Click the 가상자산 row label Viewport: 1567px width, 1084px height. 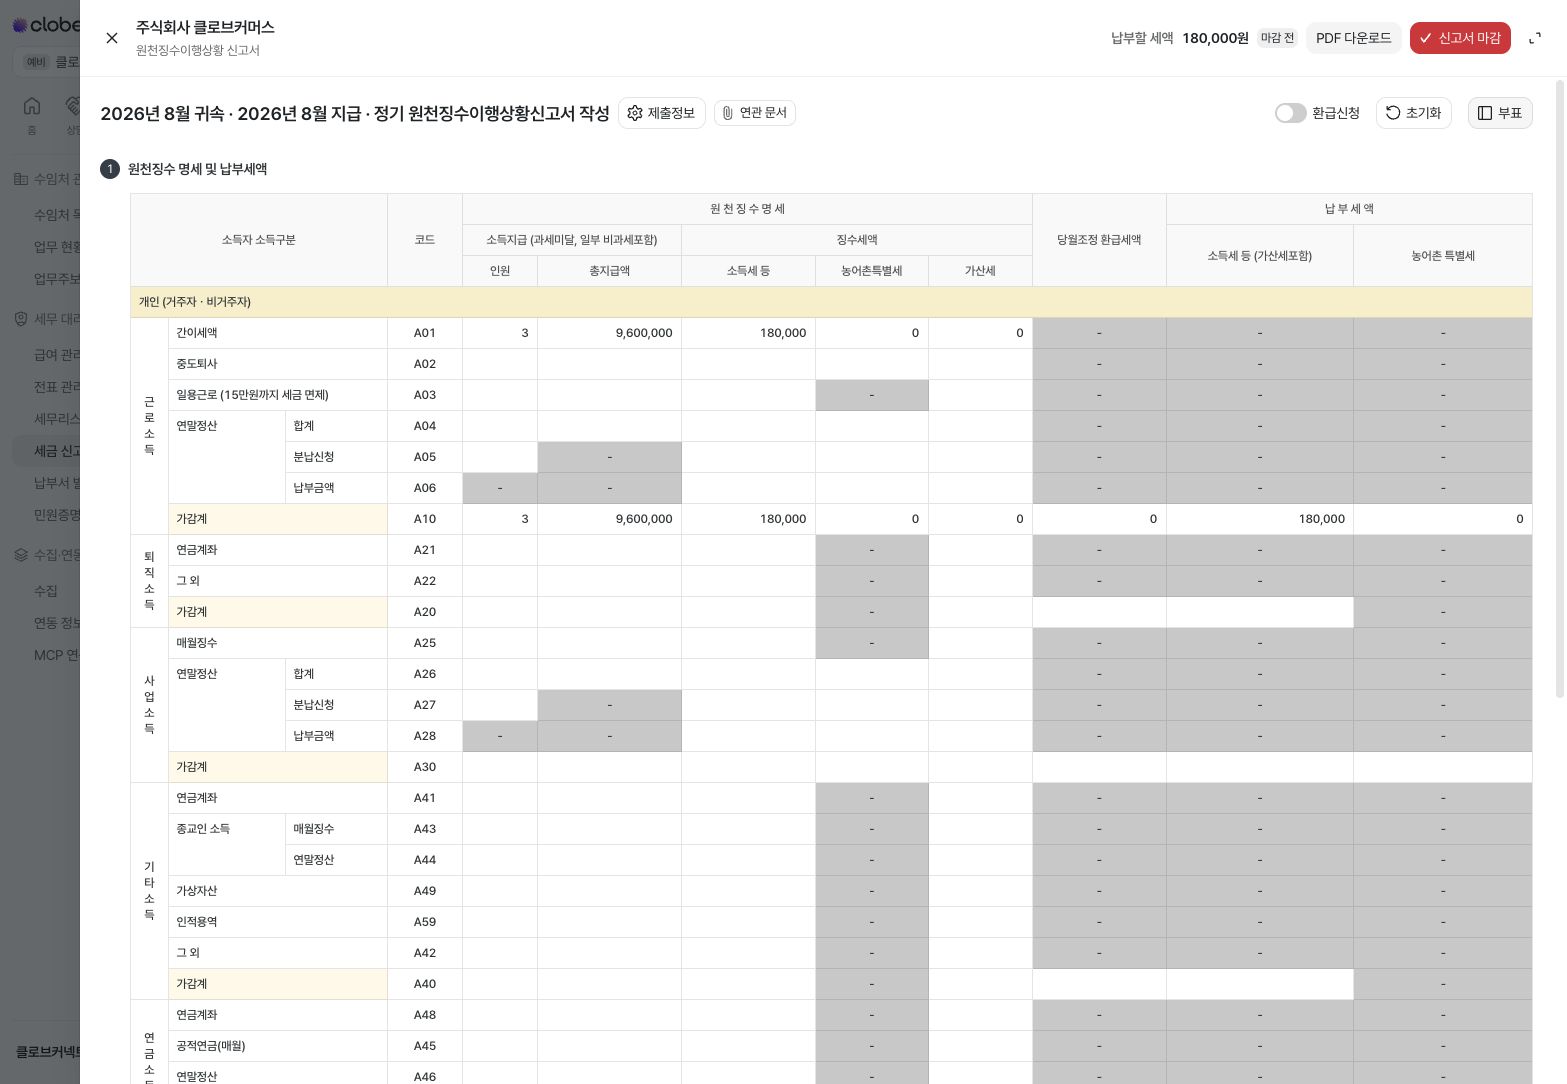coord(197,891)
